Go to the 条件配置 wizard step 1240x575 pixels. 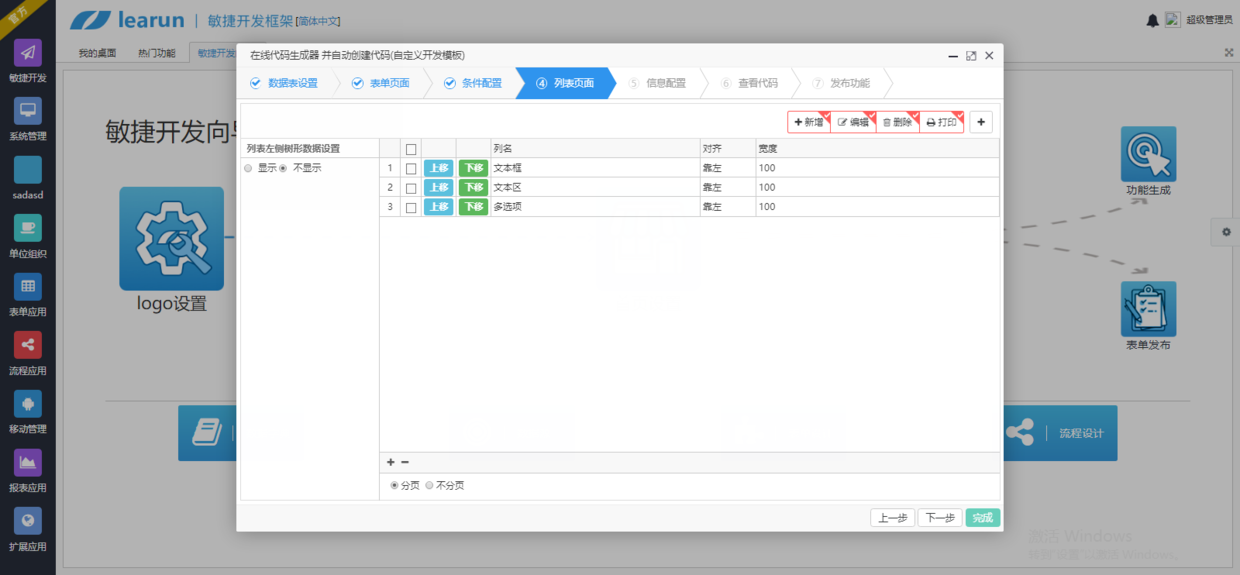(472, 83)
